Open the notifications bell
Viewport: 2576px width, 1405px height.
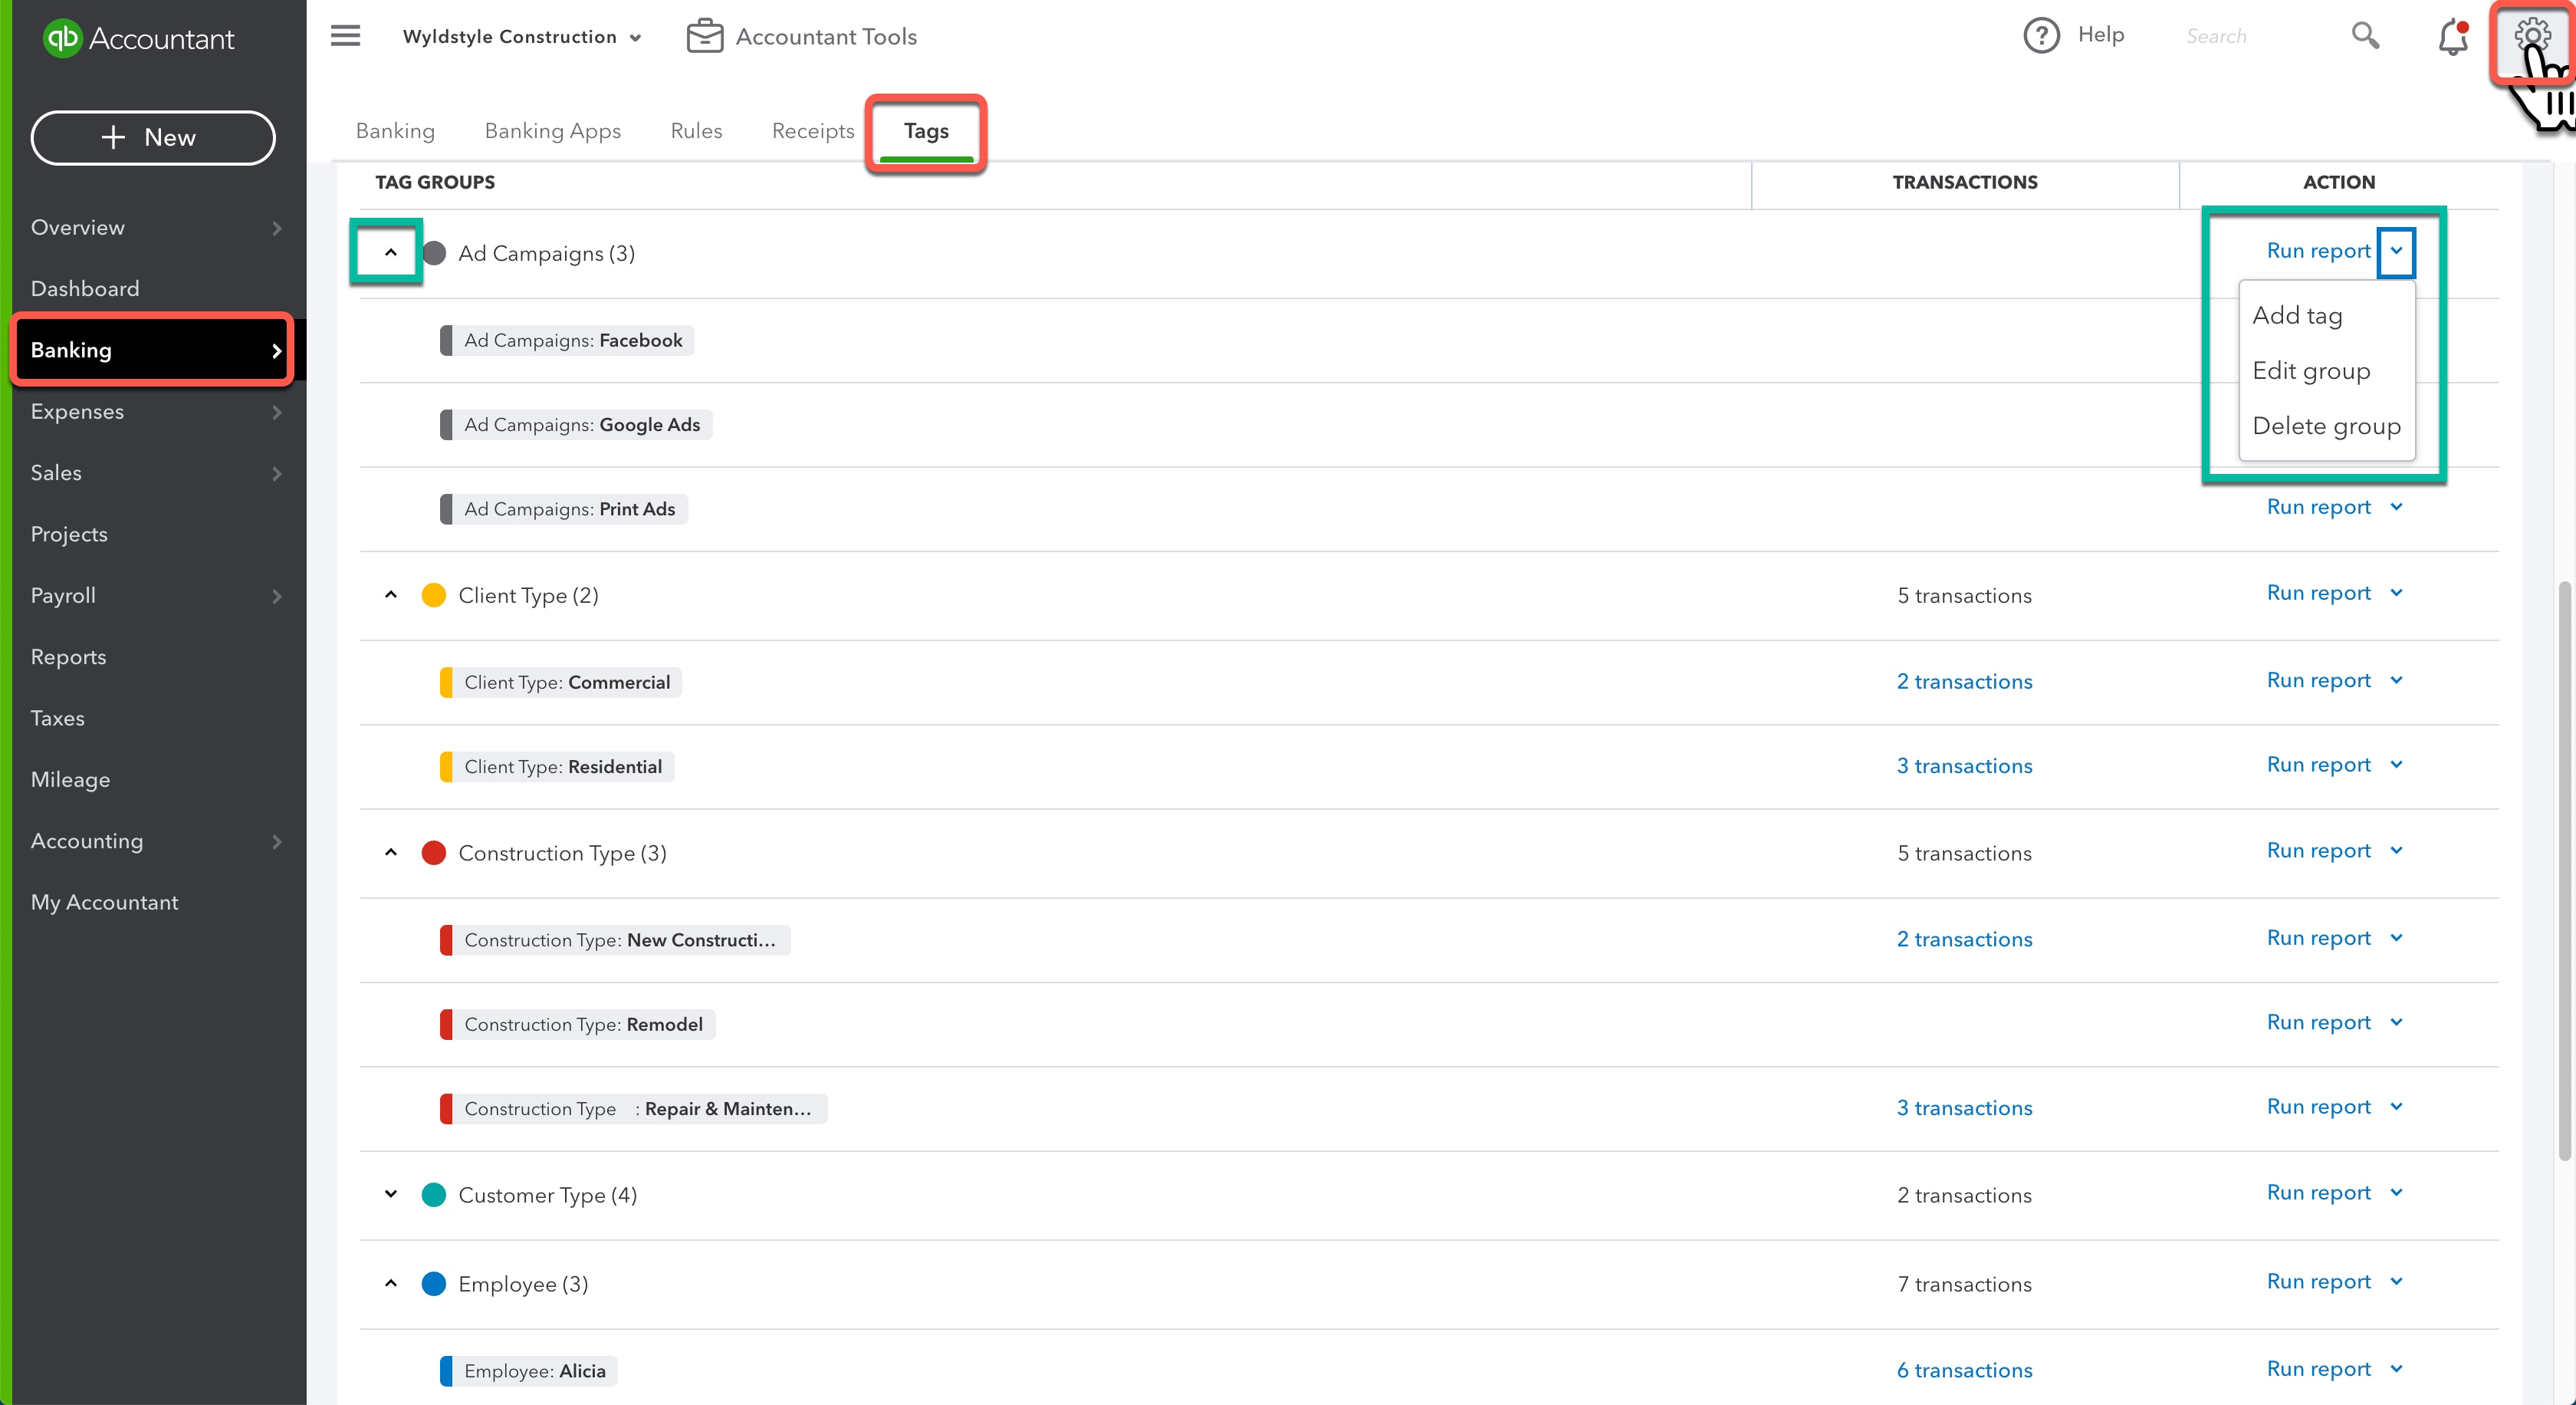(x=2452, y=38)
